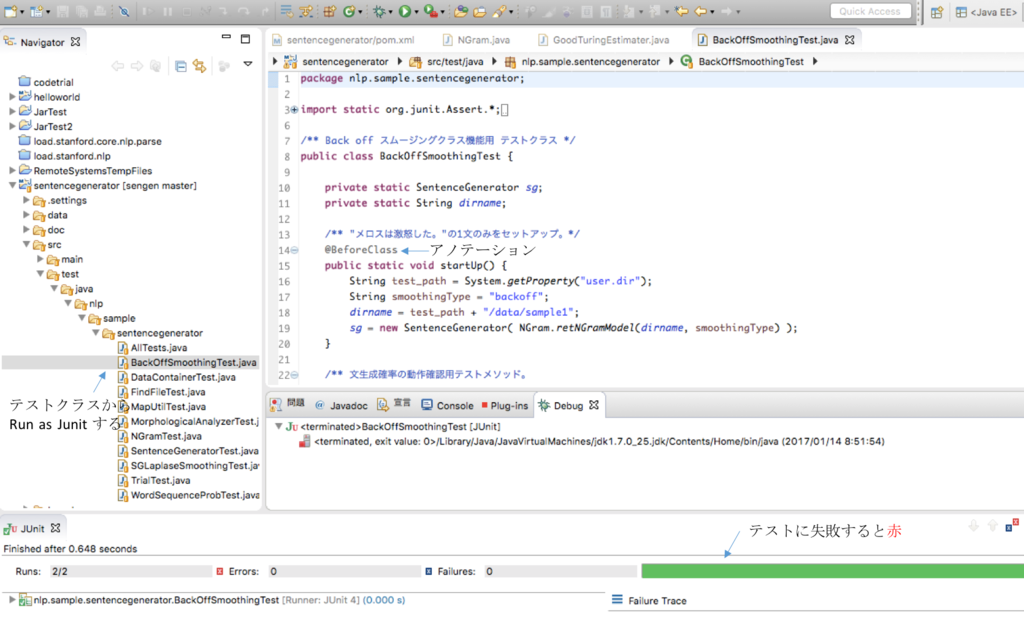Select load.stanford.nlp project
The width and height of the screenshot is (1024, 632).
(x=72, y=156)
